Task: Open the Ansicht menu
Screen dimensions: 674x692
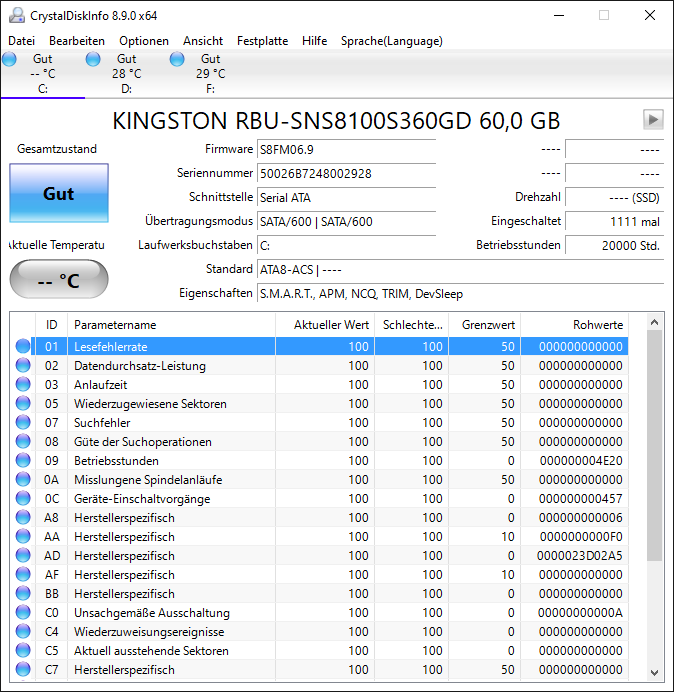Action: point(203,41)
